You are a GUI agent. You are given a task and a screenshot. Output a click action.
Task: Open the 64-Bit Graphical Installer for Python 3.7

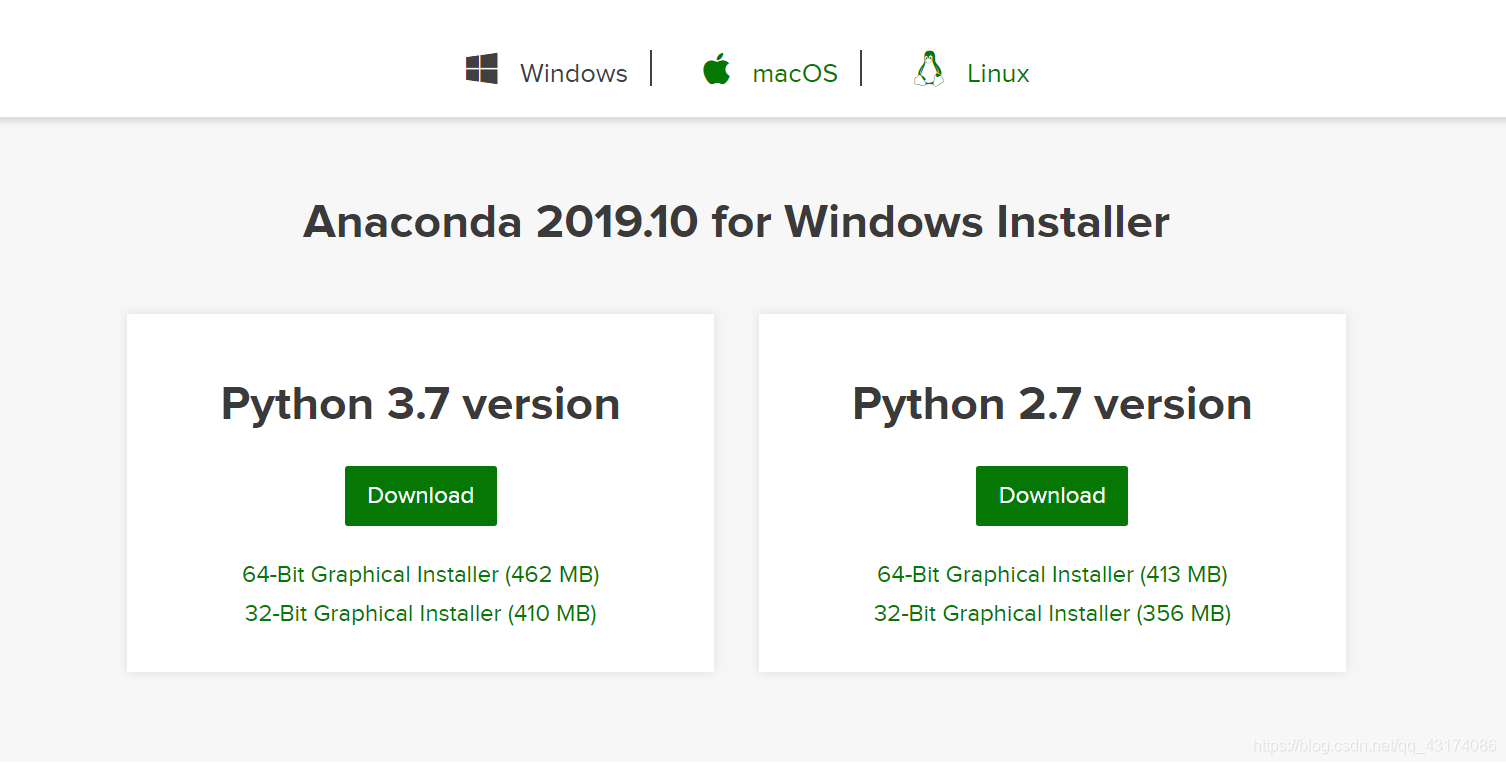point(420,574)
